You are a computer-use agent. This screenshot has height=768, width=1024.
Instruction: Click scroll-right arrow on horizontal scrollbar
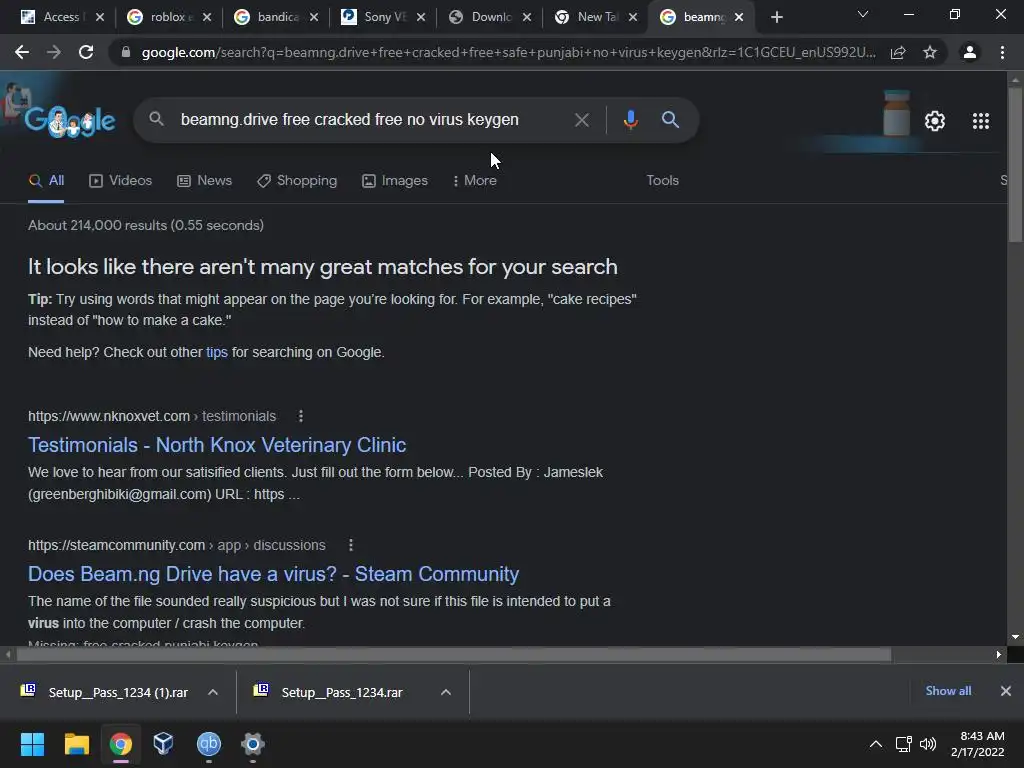tap(999, 654)
